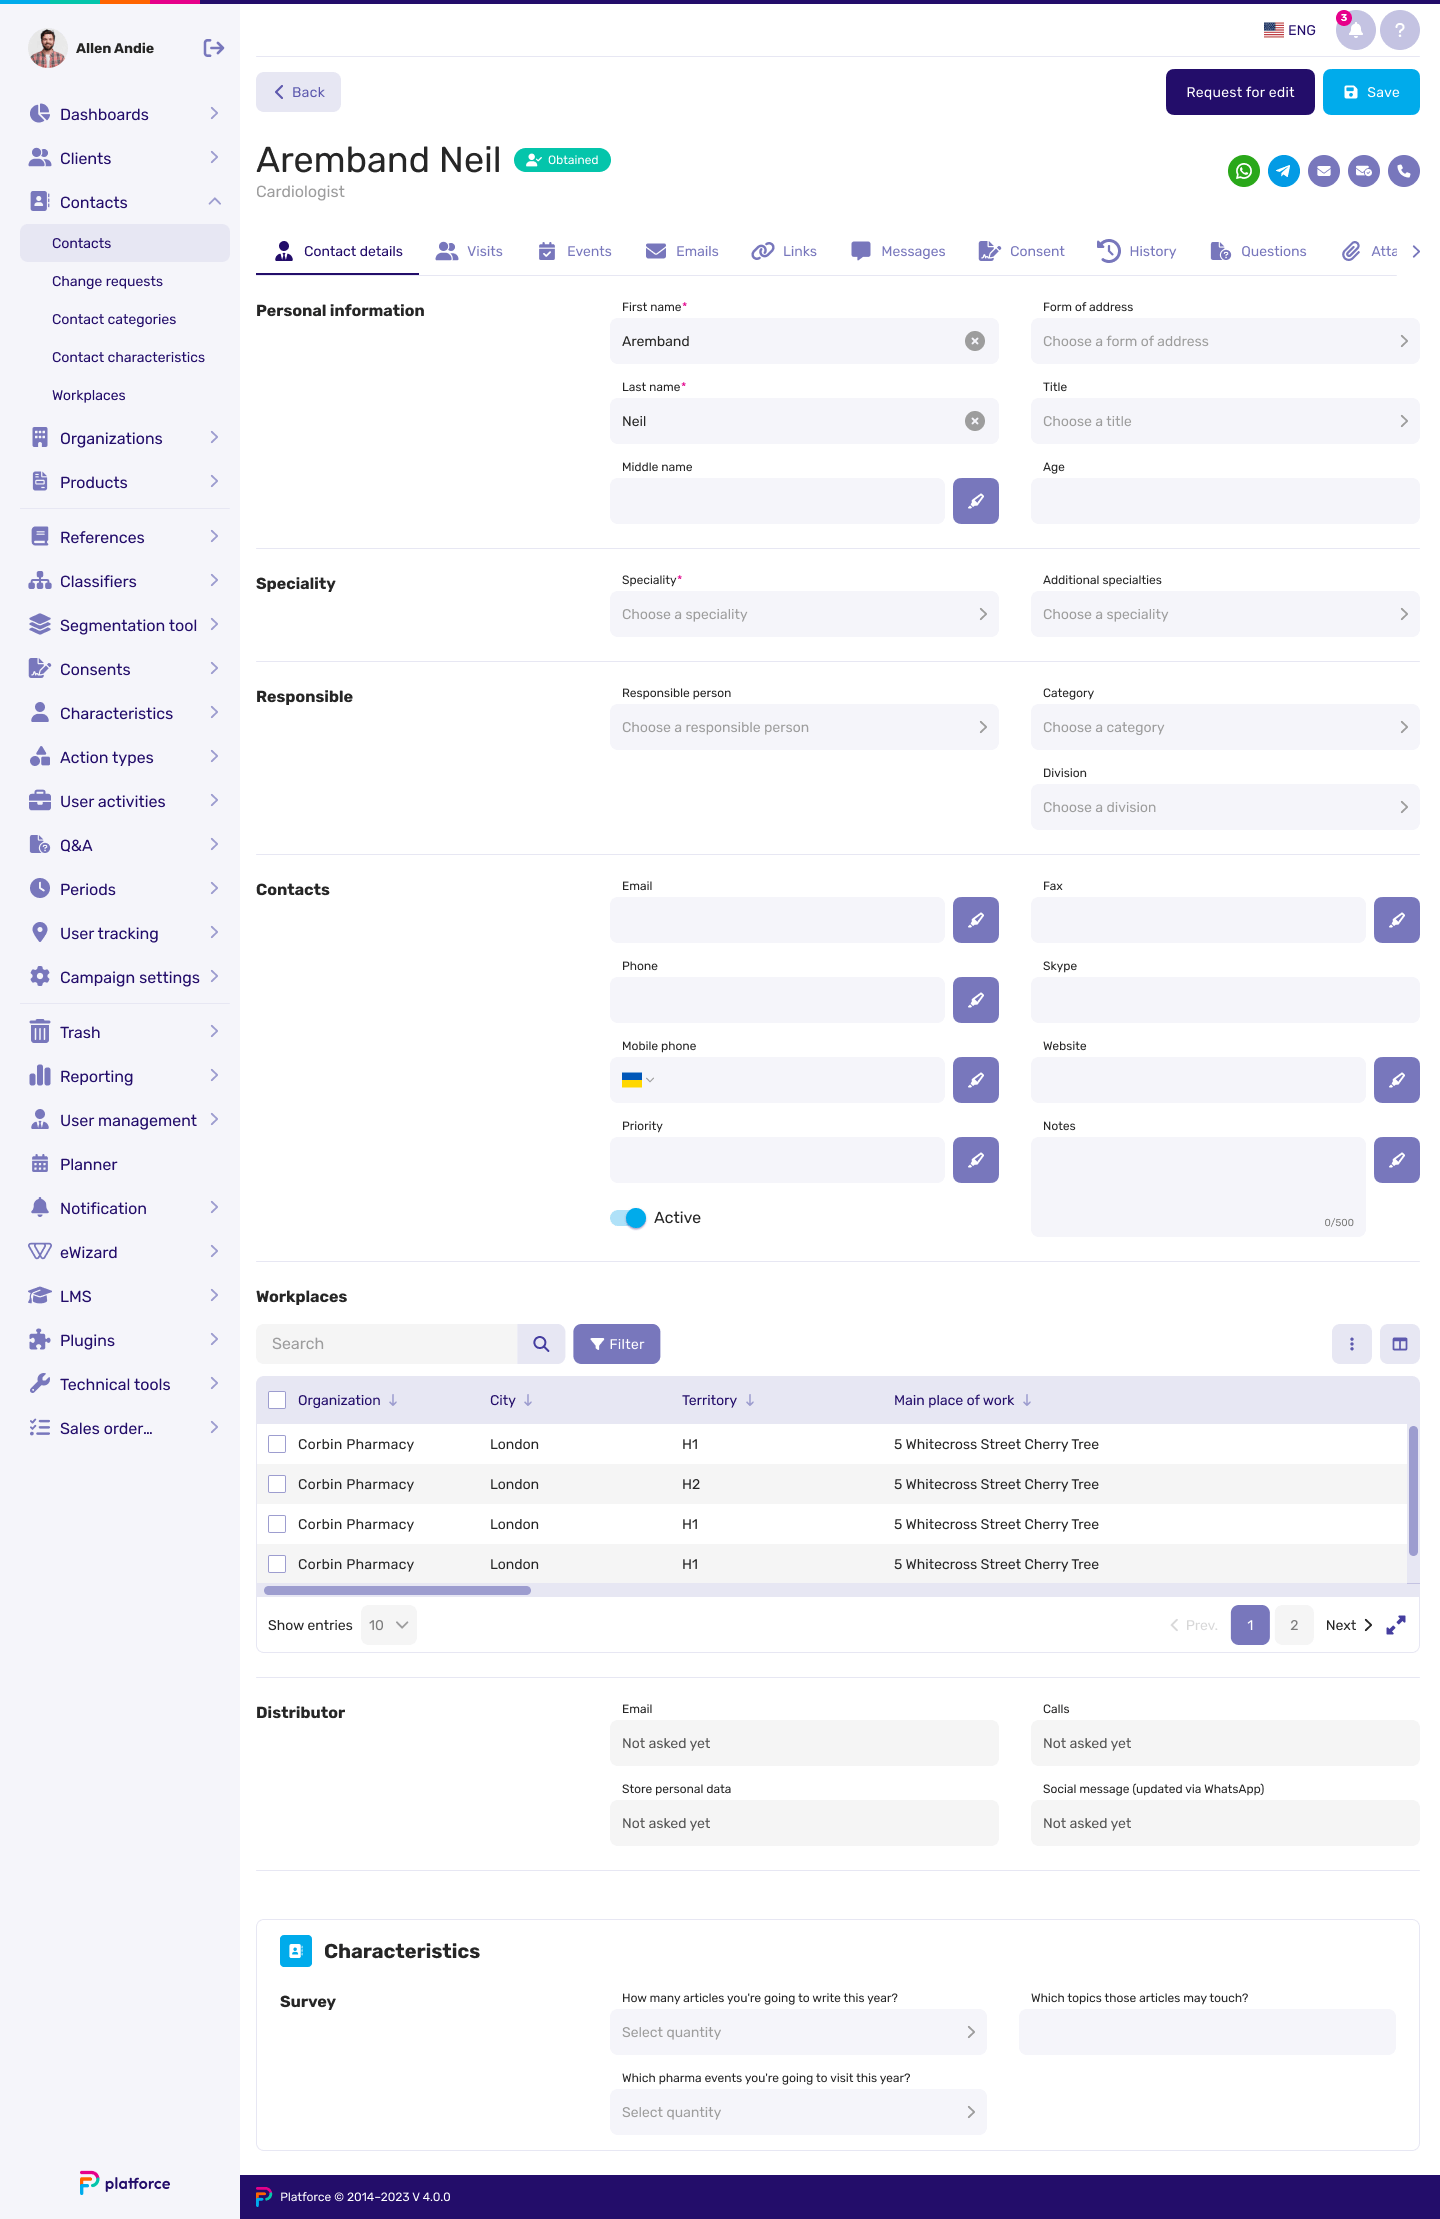Click edit pen next to Mobile phone

tap(975, 1080)
